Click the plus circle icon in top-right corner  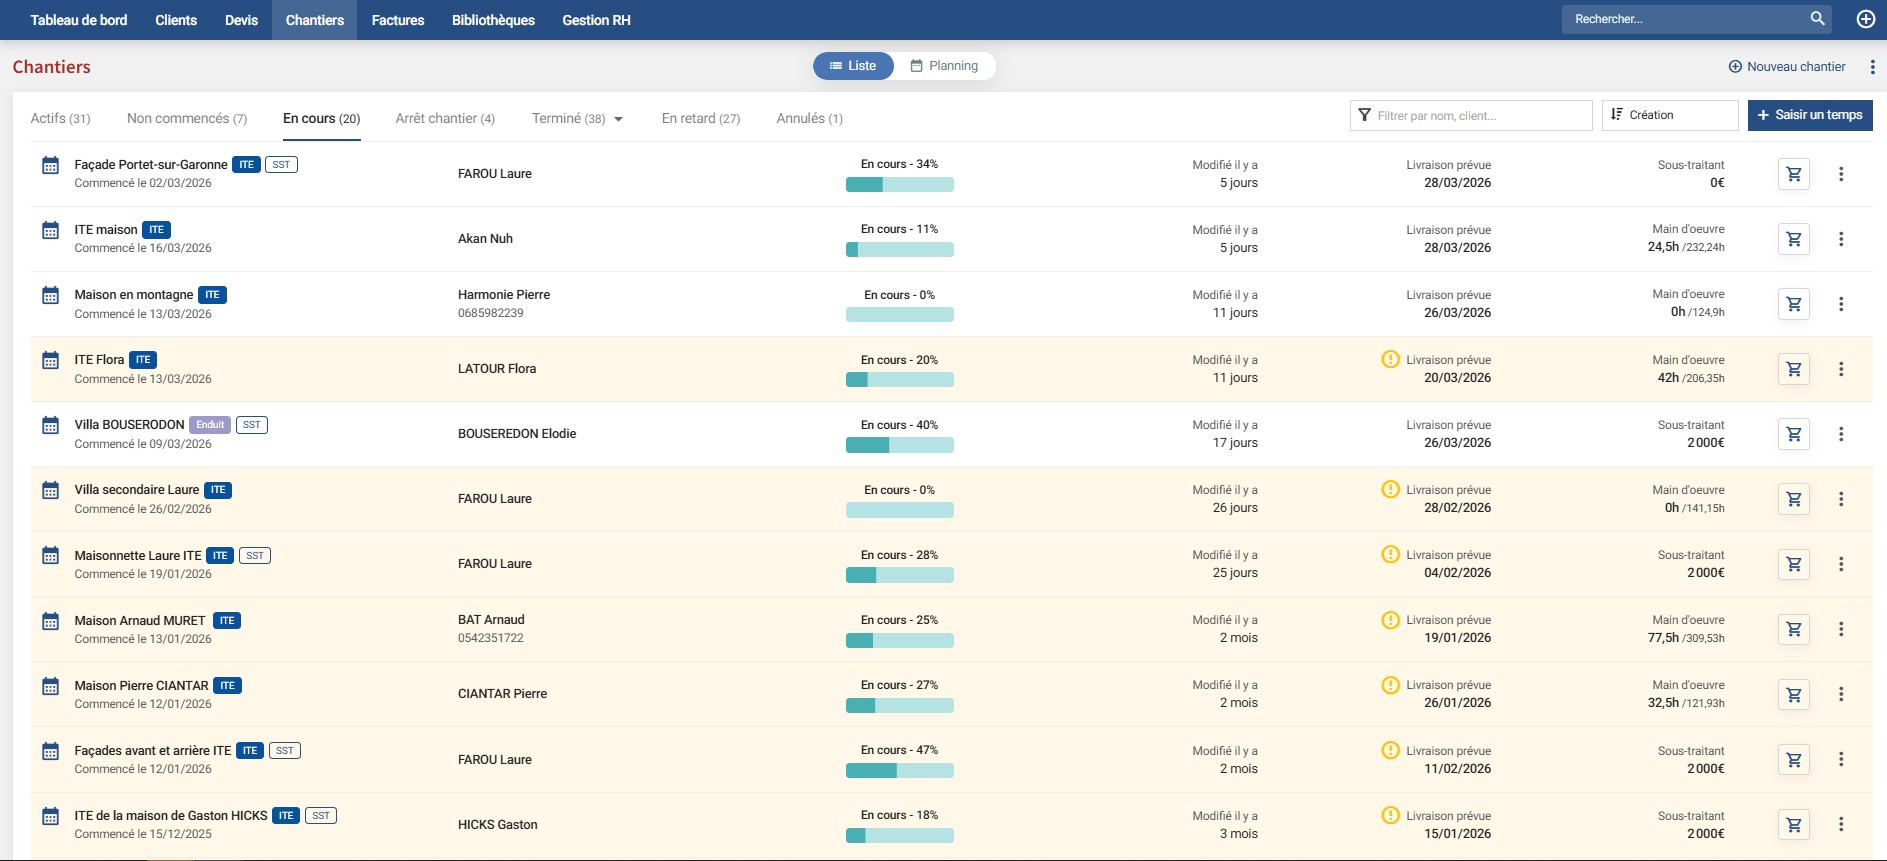1865,19
